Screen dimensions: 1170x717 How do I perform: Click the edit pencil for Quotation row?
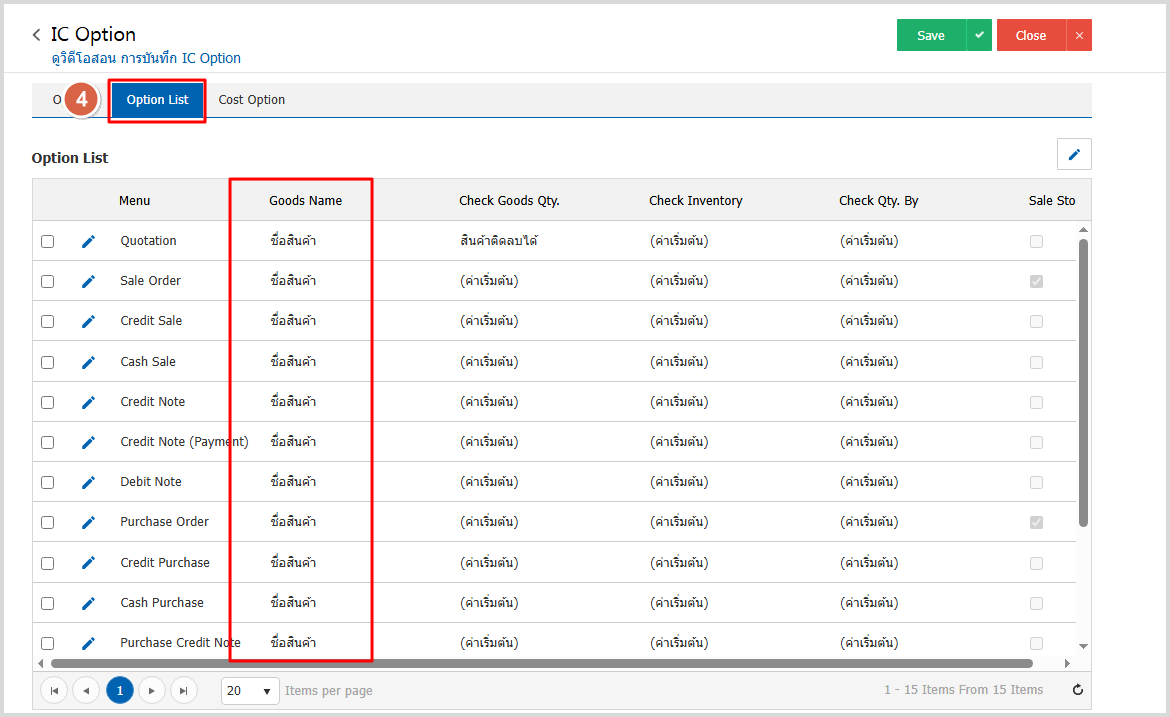click(x=88, y=241)
